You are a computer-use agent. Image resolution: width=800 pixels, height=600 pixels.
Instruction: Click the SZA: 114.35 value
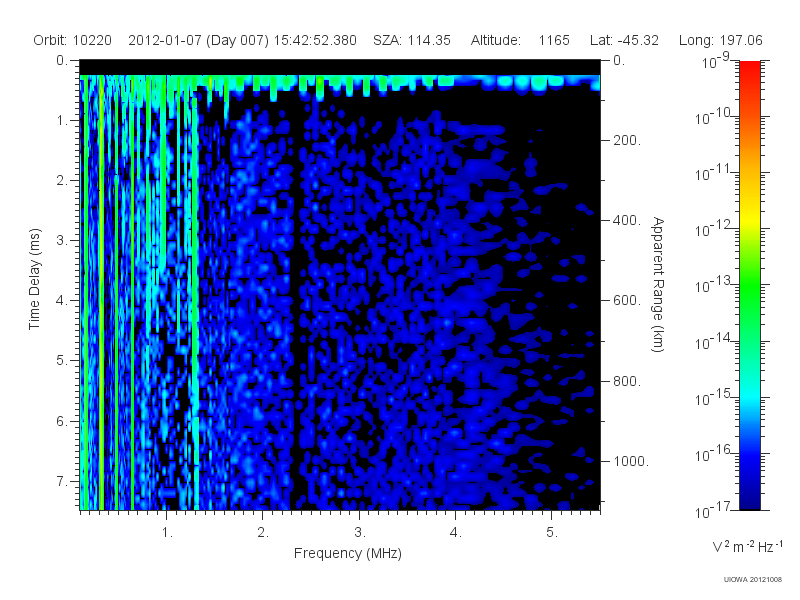click(412, 40)
